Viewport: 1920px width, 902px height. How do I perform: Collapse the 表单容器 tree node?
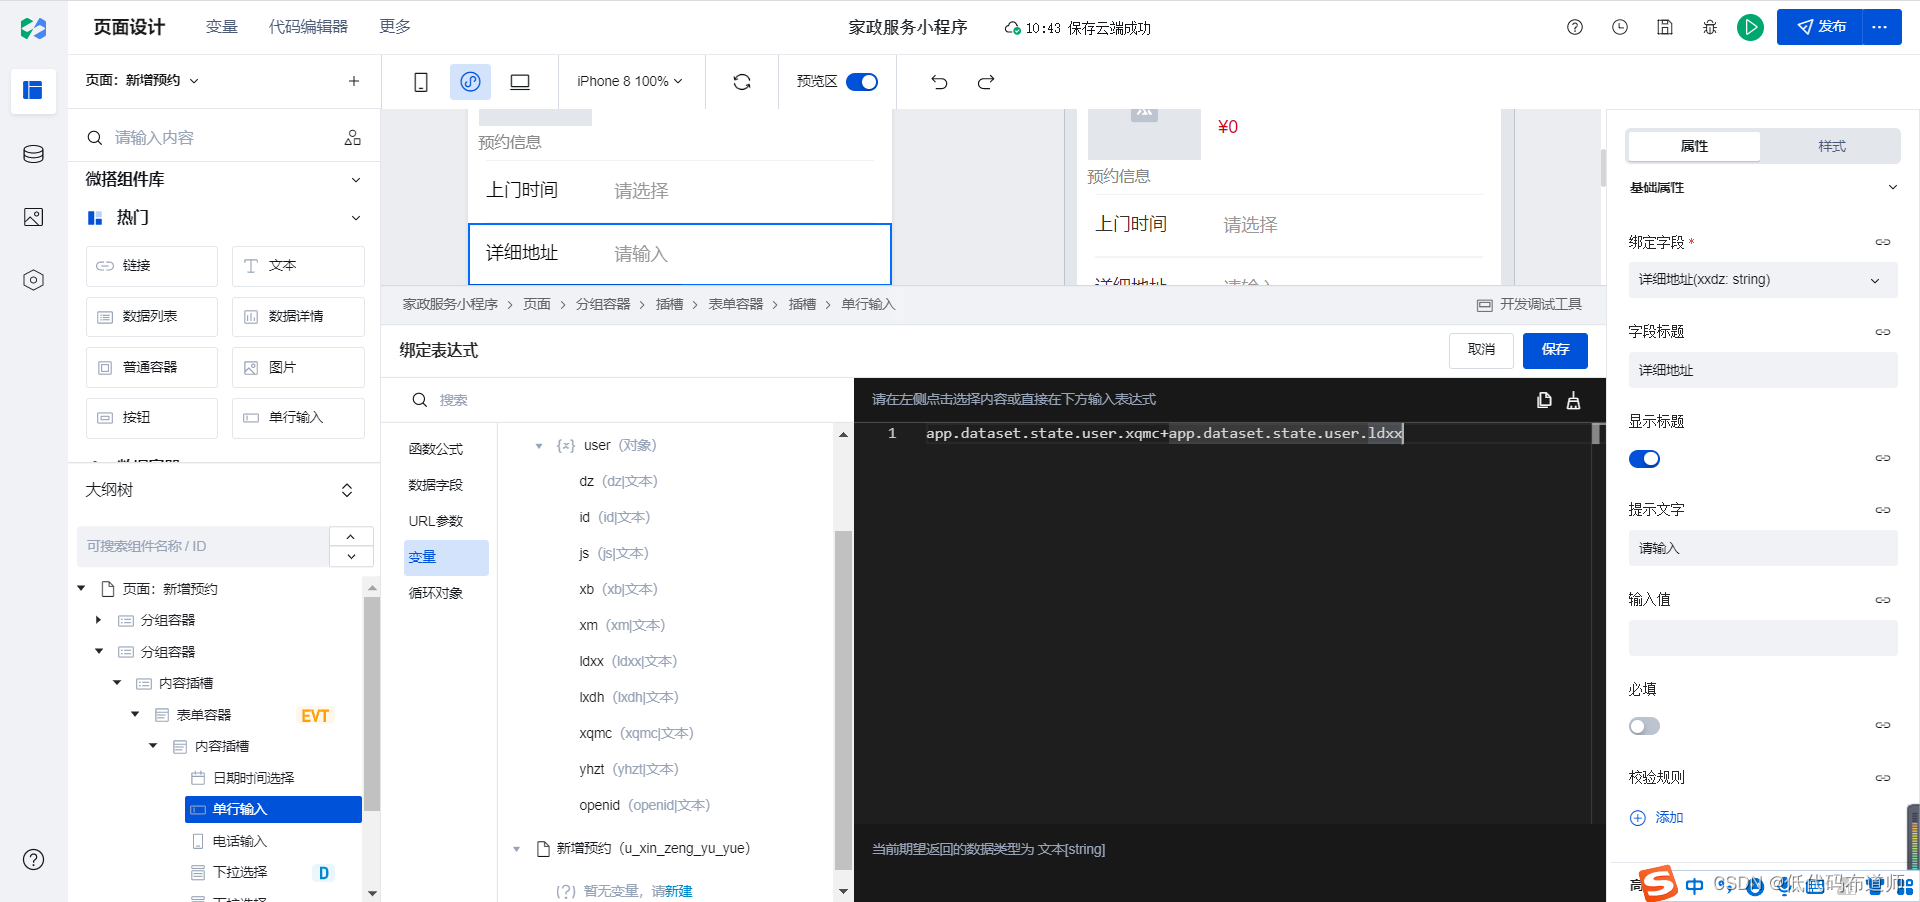pos(135,715)
